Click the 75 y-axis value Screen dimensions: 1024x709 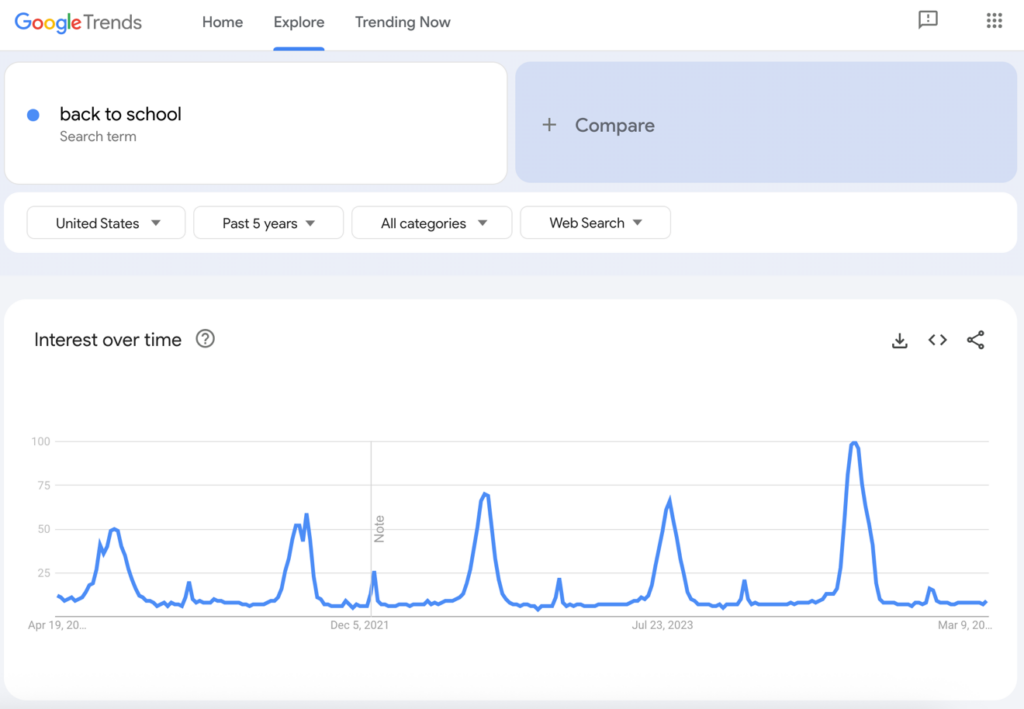tap(44, 485)
